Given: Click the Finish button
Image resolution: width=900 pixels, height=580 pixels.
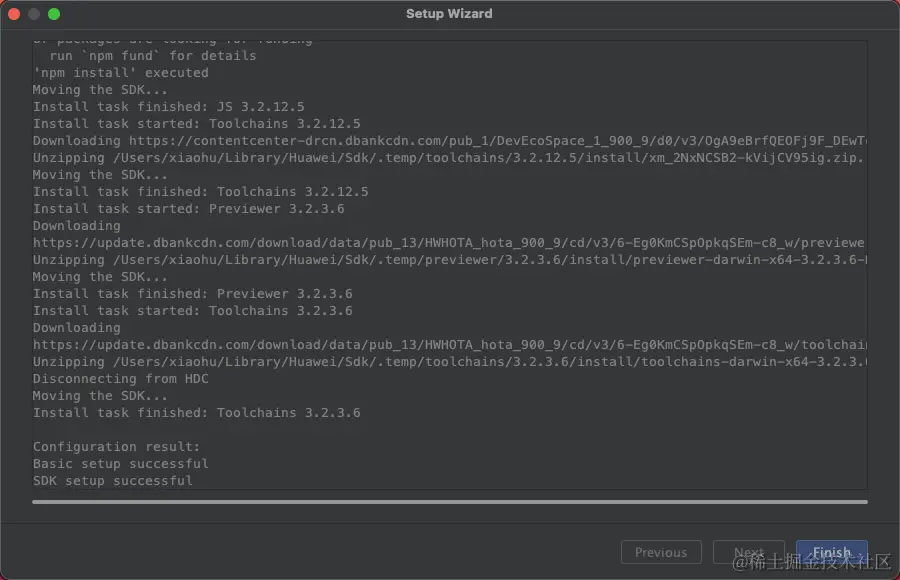Looking at the screenshot, I should click(x=831, y=552).
